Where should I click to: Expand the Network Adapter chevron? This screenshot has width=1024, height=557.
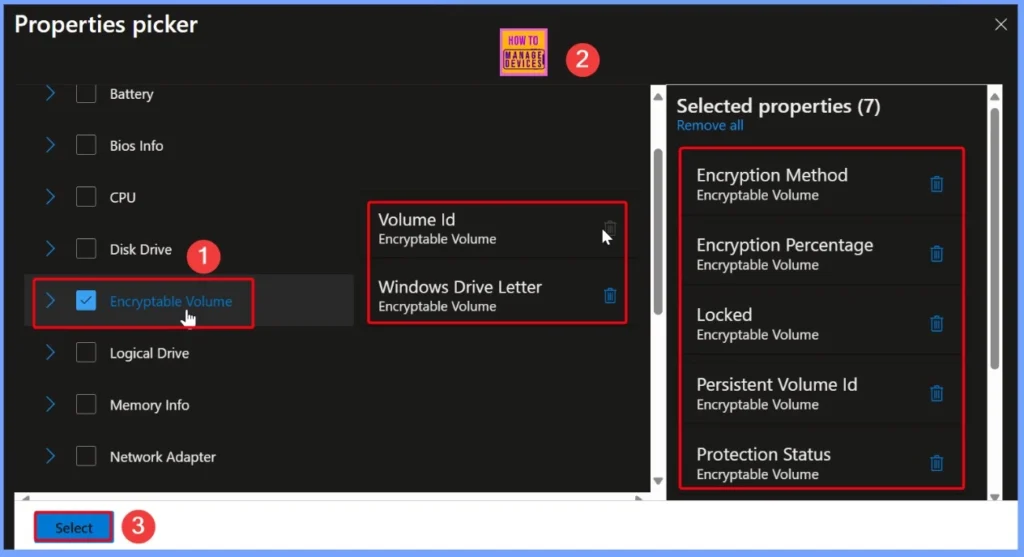click(x=50, y=456)
